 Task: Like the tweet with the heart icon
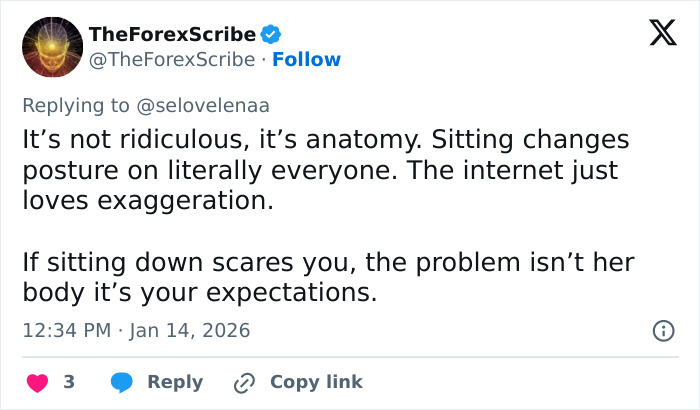[x=37, y=382]
